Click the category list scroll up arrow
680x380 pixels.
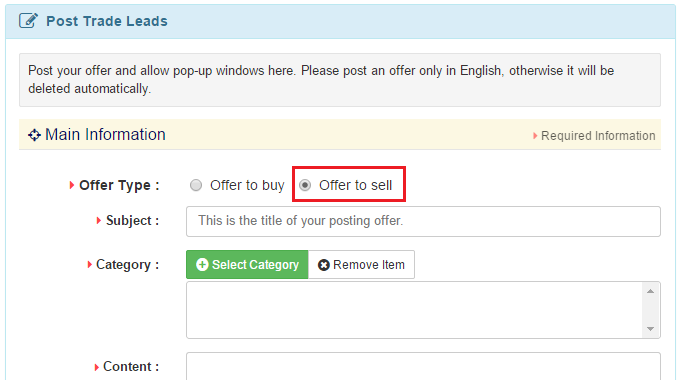point(651,291)
